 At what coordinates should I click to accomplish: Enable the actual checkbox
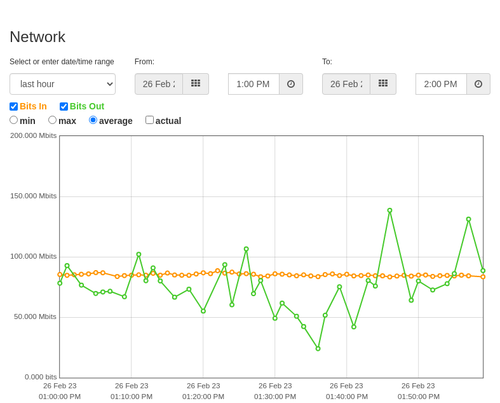[150, 120]
